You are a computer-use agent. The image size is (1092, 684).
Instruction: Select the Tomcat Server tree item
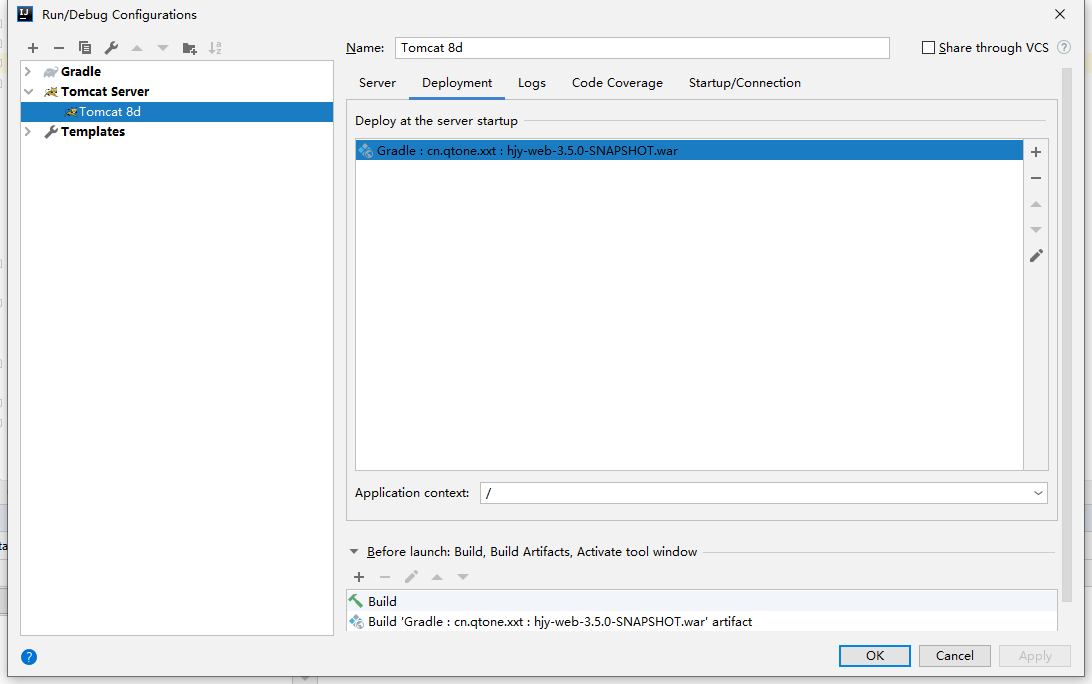104,91
